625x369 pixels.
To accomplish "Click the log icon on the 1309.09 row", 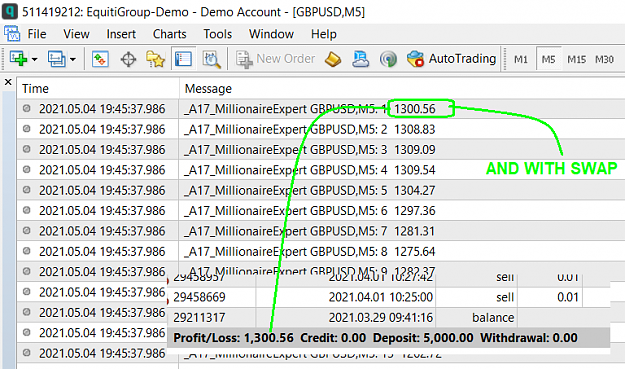I will [x=27, y=149].
